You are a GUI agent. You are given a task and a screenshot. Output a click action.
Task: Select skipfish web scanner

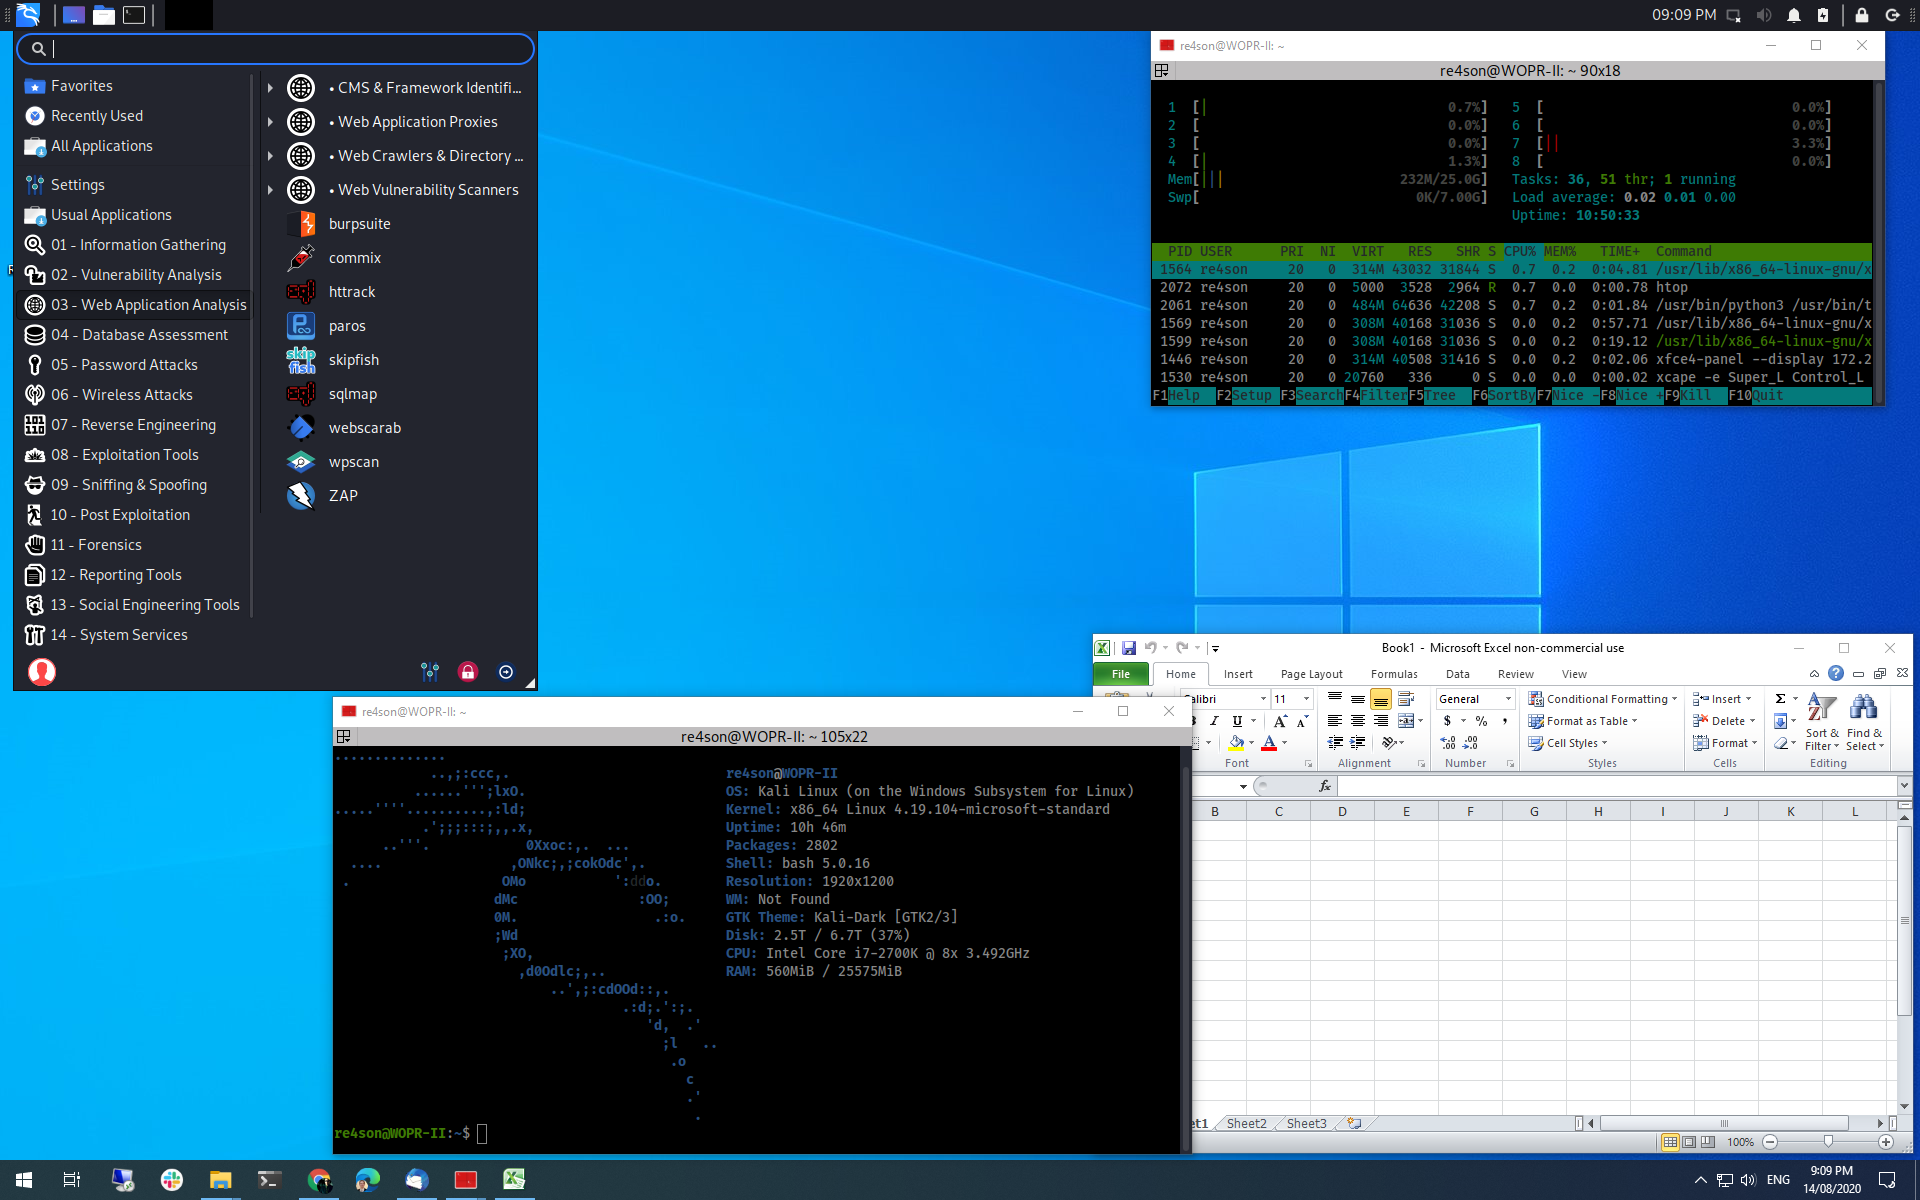tap(357, 359)
